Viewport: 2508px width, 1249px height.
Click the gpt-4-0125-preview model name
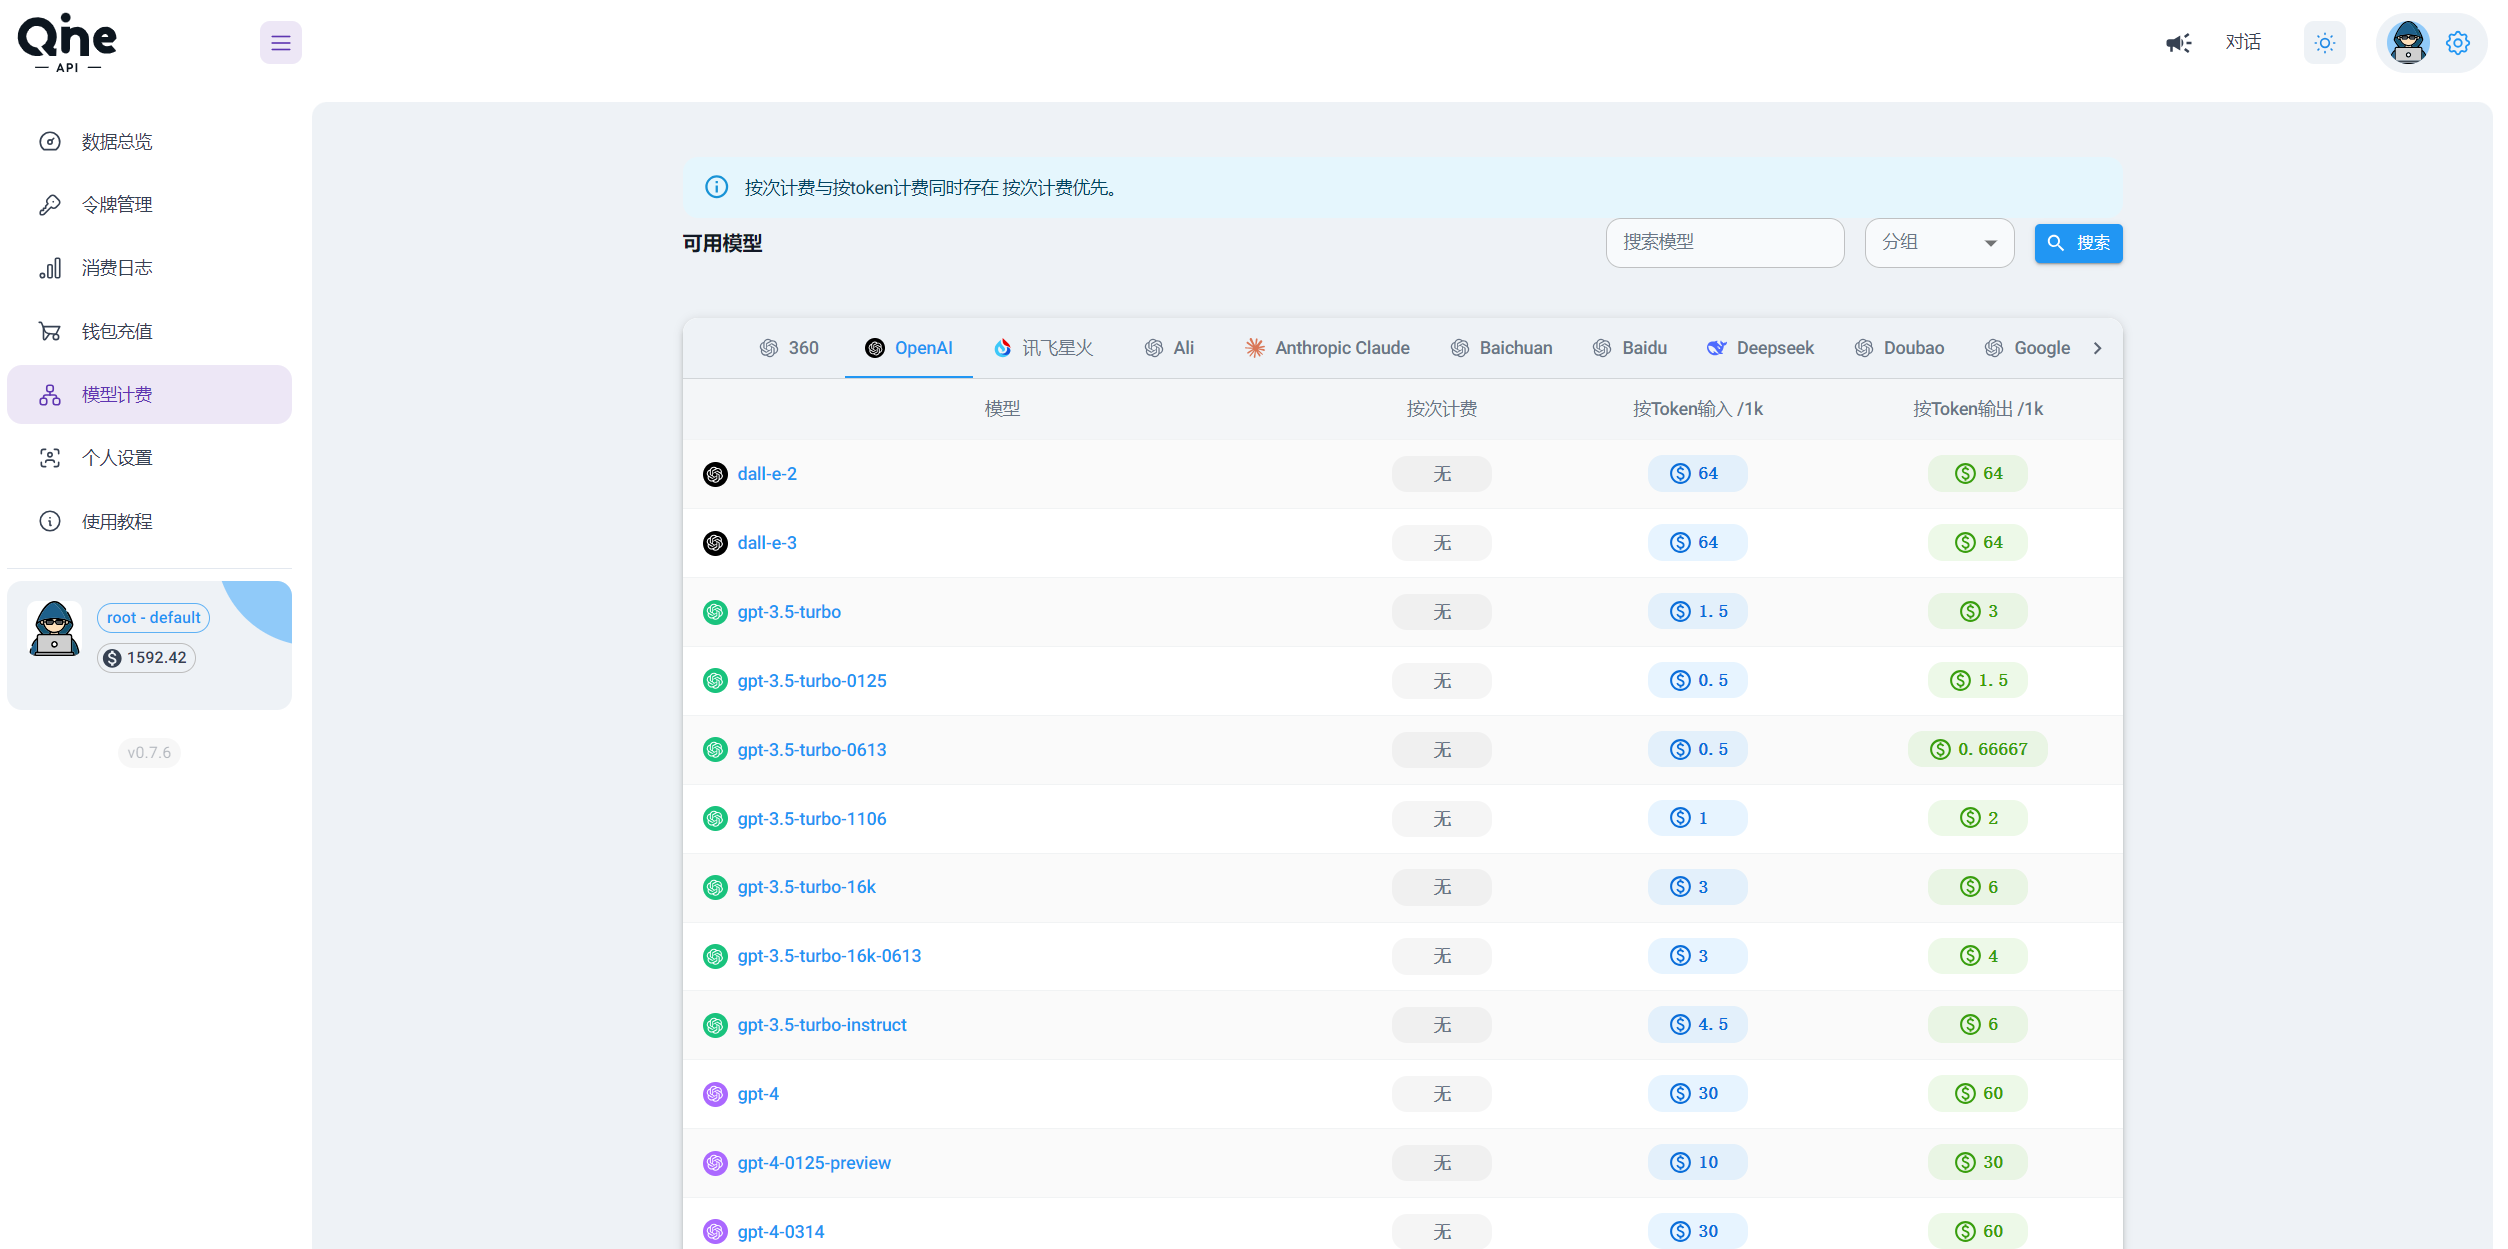[x=814, y=1163]
